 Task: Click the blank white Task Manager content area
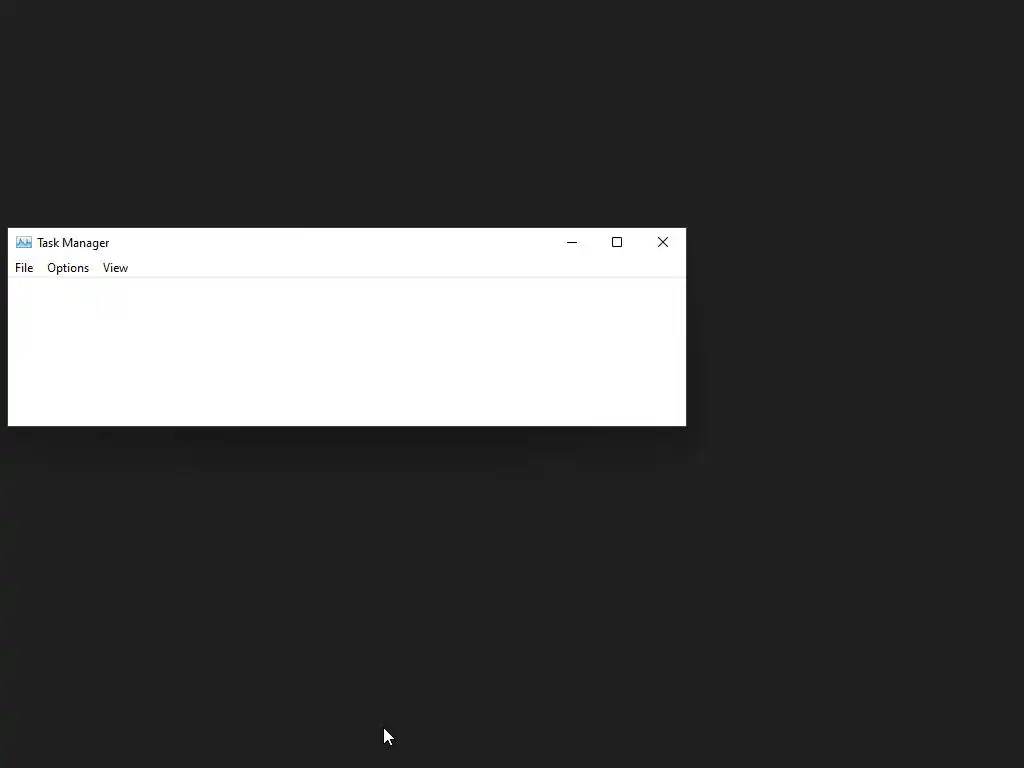pos(347,352)
